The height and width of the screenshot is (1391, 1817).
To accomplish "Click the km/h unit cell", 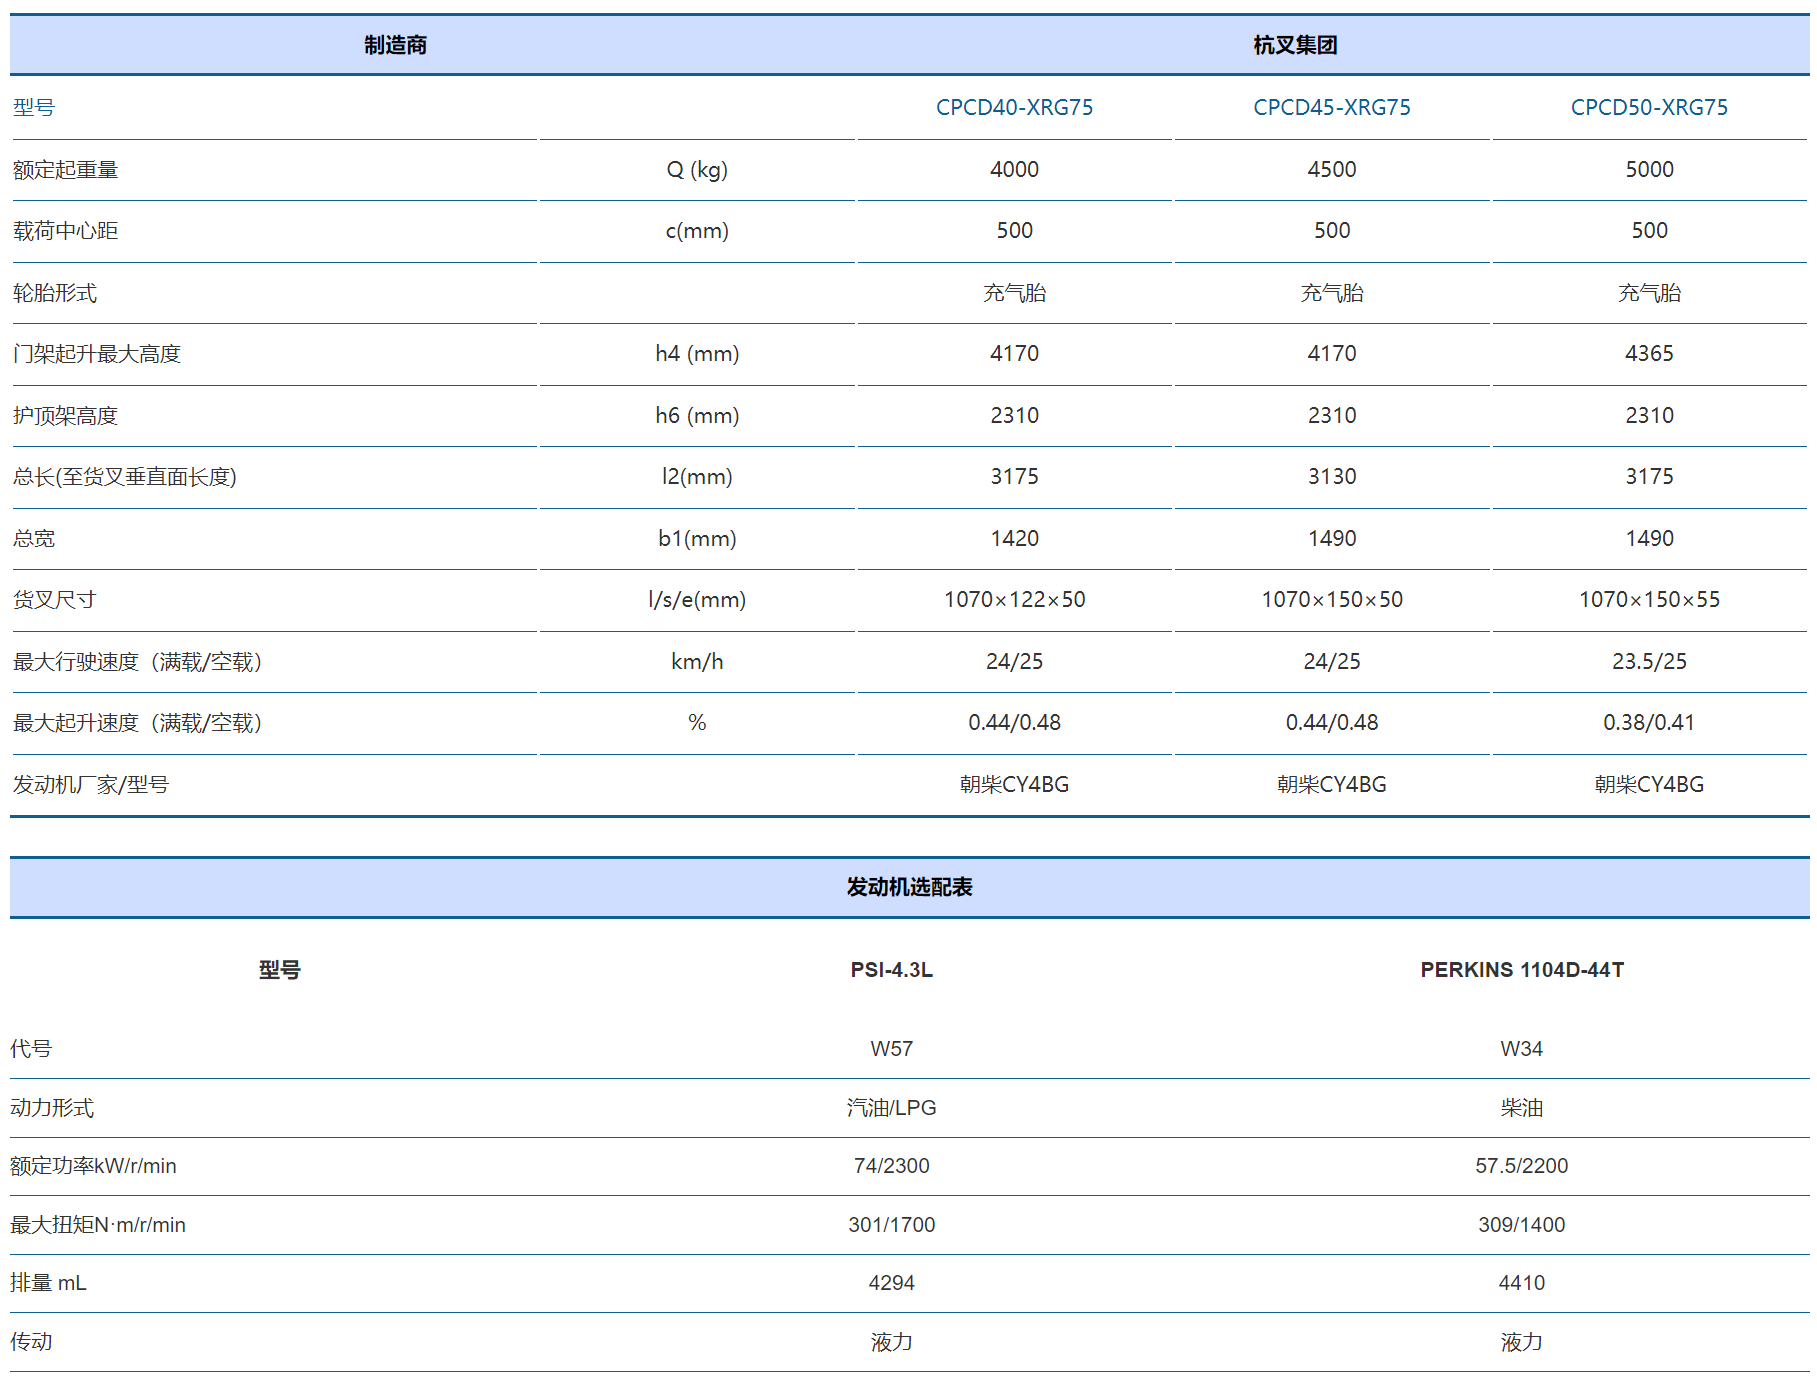I will 697,662.
